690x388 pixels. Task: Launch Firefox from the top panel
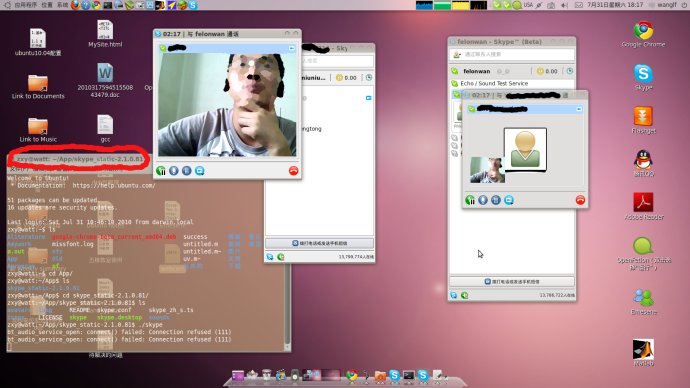coord(76,5)
